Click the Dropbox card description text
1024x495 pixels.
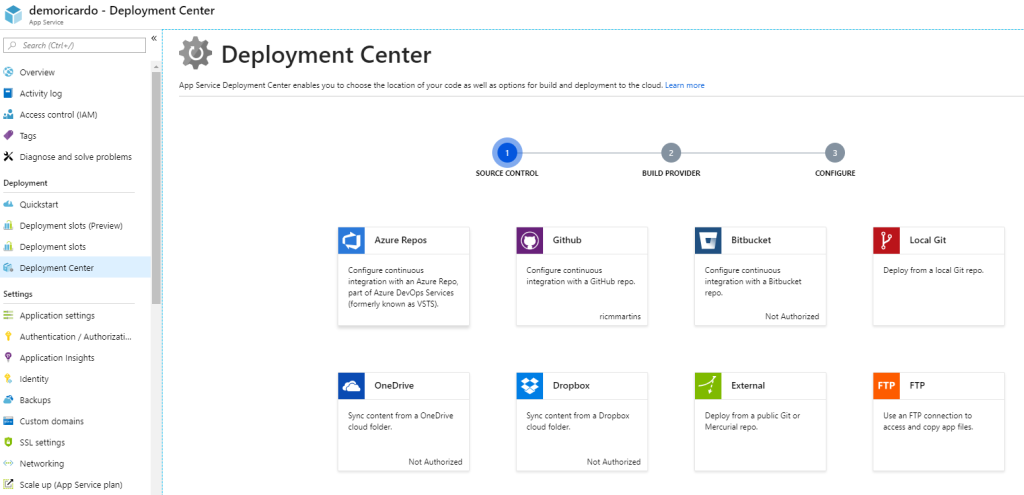578,421
